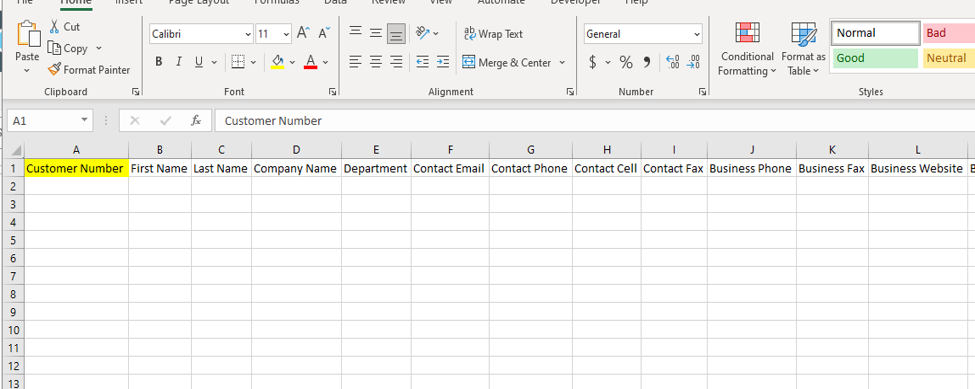Apply the Normal cell style

876,33
